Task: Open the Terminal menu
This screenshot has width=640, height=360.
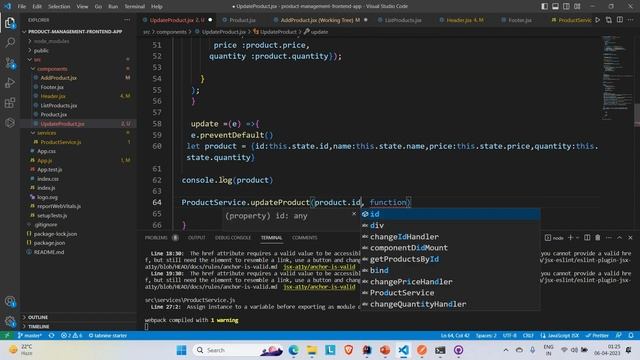Action: coord(135,7)
